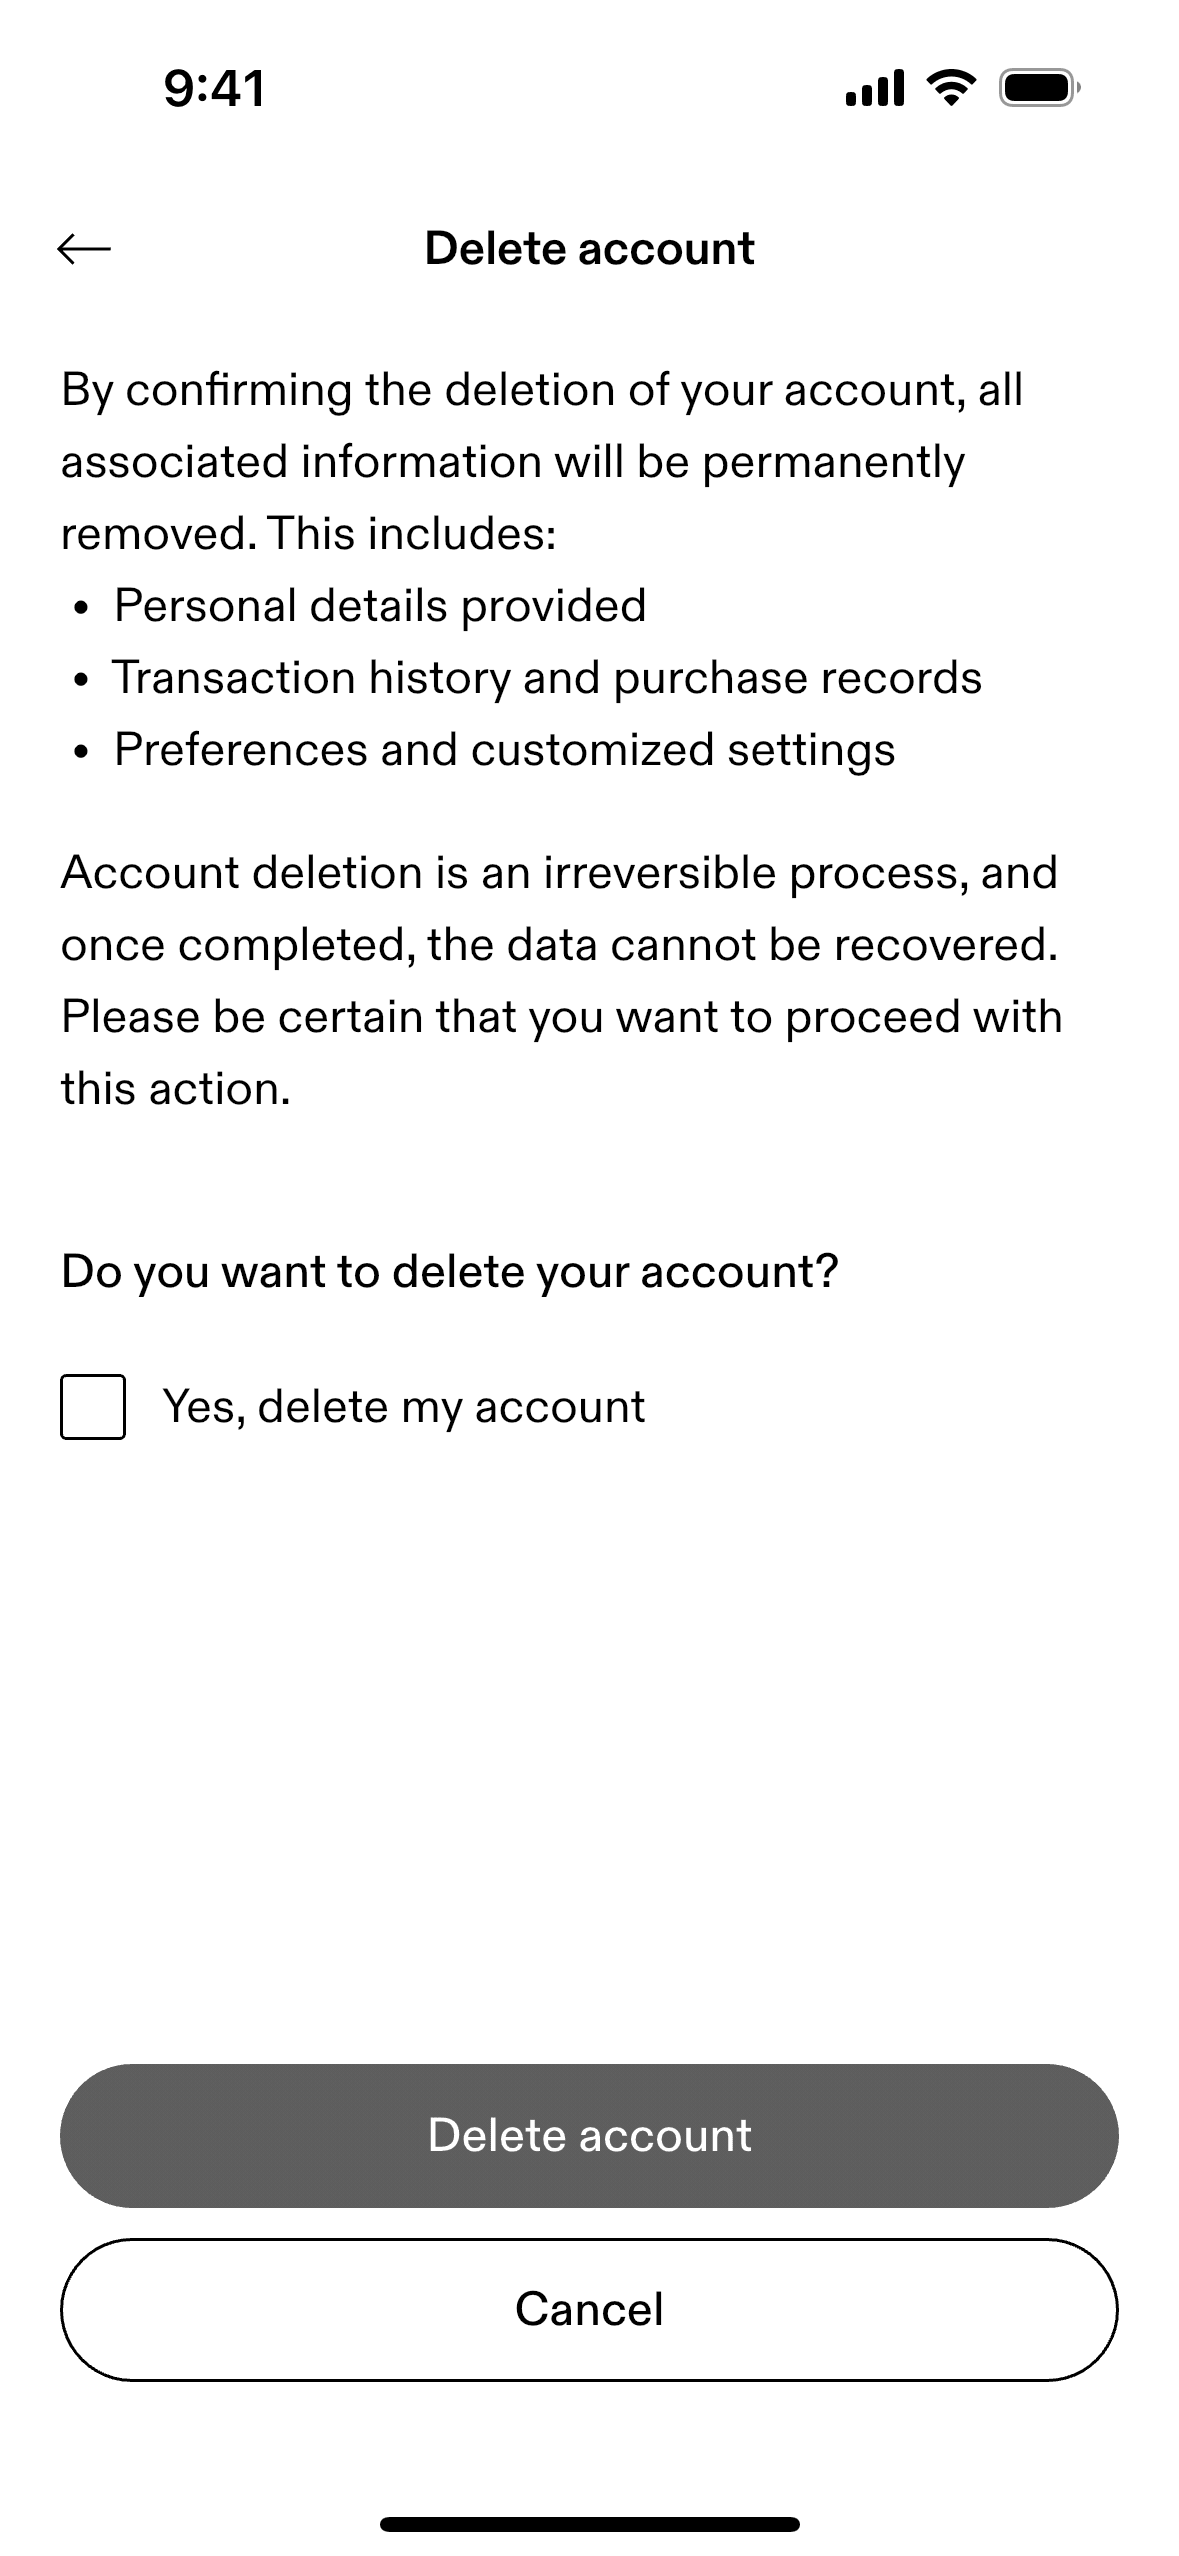The height and width of the screenshot is (2556, 1179).
Task: Click 'Preferences and customized settings' list item
Action: tap(504, 750)
